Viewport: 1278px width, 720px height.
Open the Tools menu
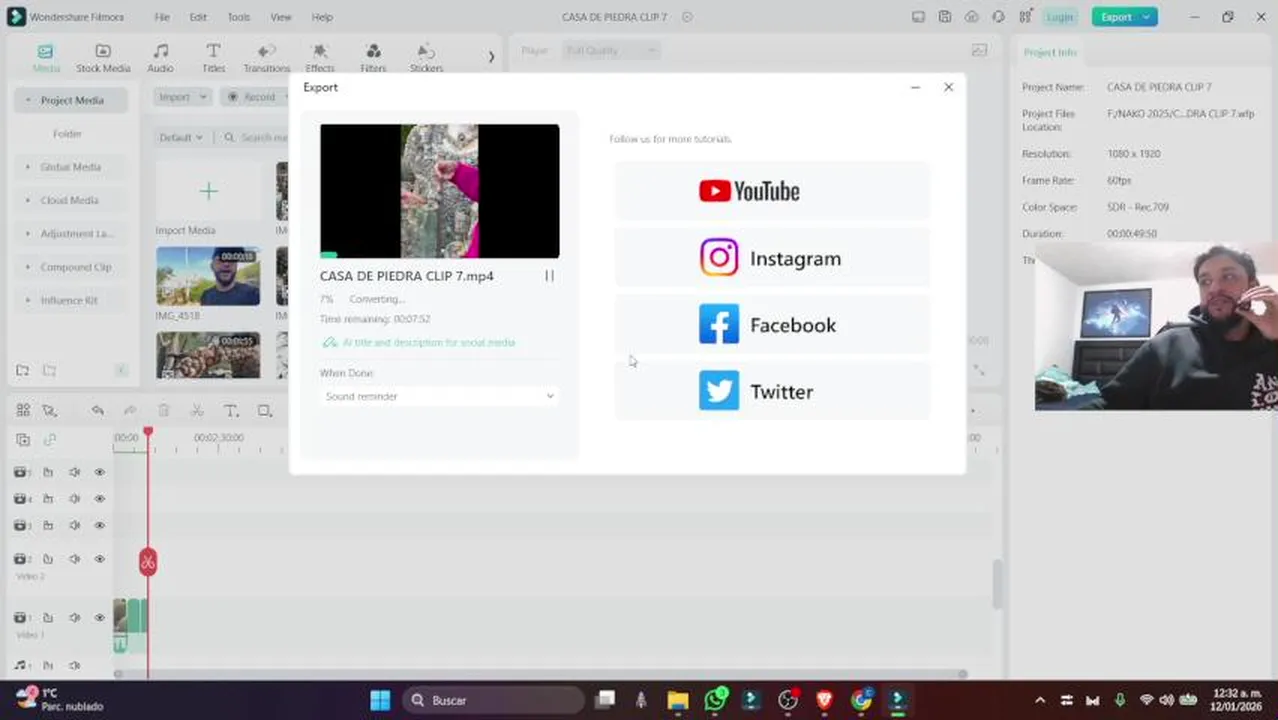(x=239, y=17)
